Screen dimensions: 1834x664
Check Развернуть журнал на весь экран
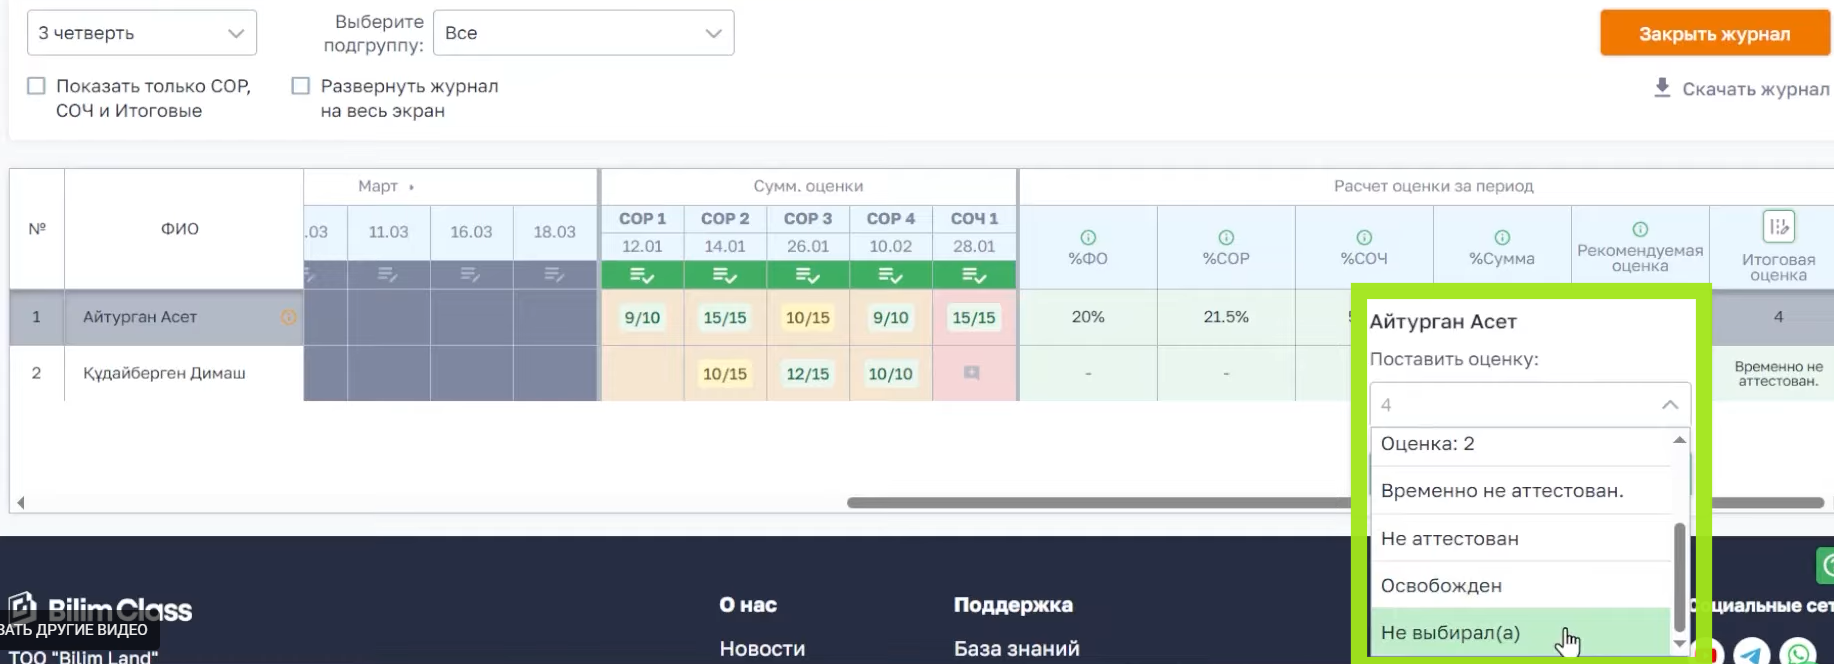(x=300, y=86)
